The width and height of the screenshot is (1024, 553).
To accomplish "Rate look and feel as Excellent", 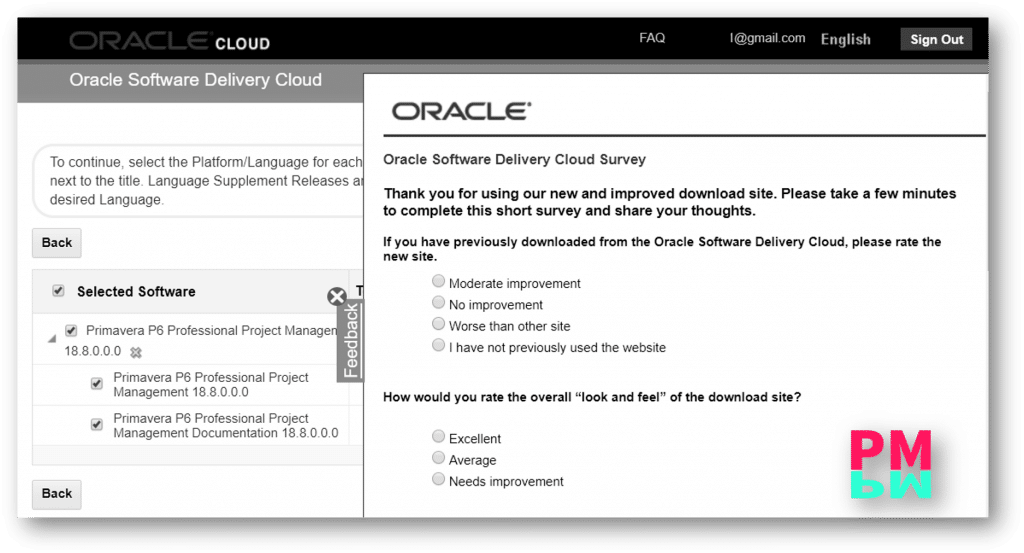I will tap(438, 437).
